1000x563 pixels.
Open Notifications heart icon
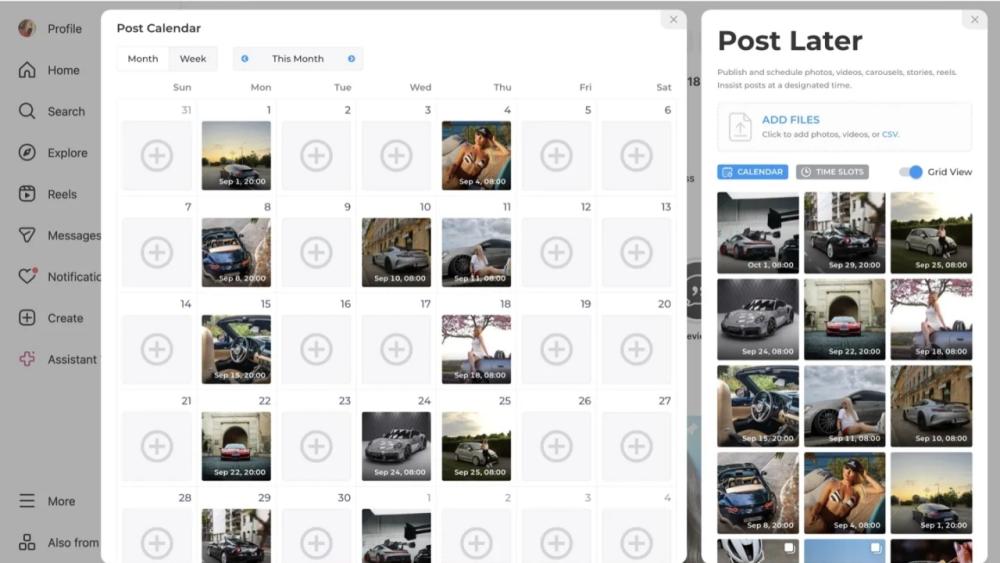click(x=27, y=276)
